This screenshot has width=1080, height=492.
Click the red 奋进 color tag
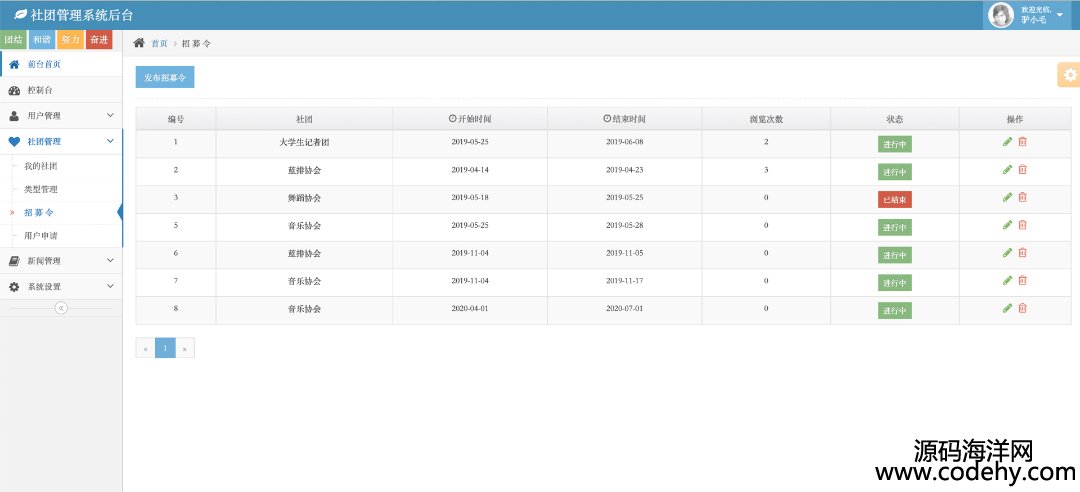(x=99, y=40)
